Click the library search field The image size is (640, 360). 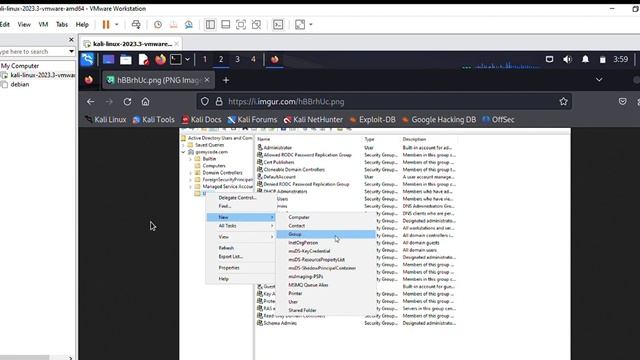[x=33, y=52]
